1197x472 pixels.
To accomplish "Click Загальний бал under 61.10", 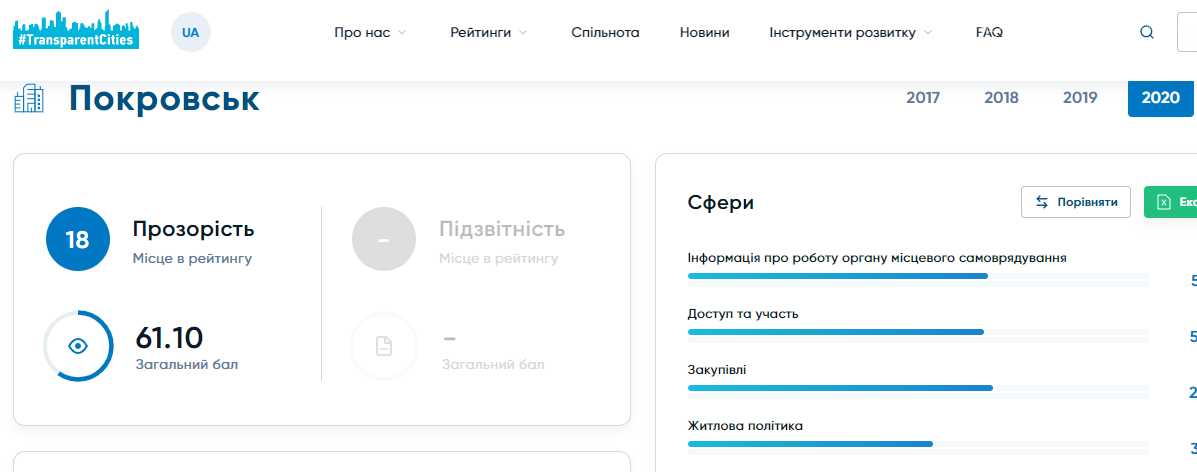I will (x=187, y=365).
